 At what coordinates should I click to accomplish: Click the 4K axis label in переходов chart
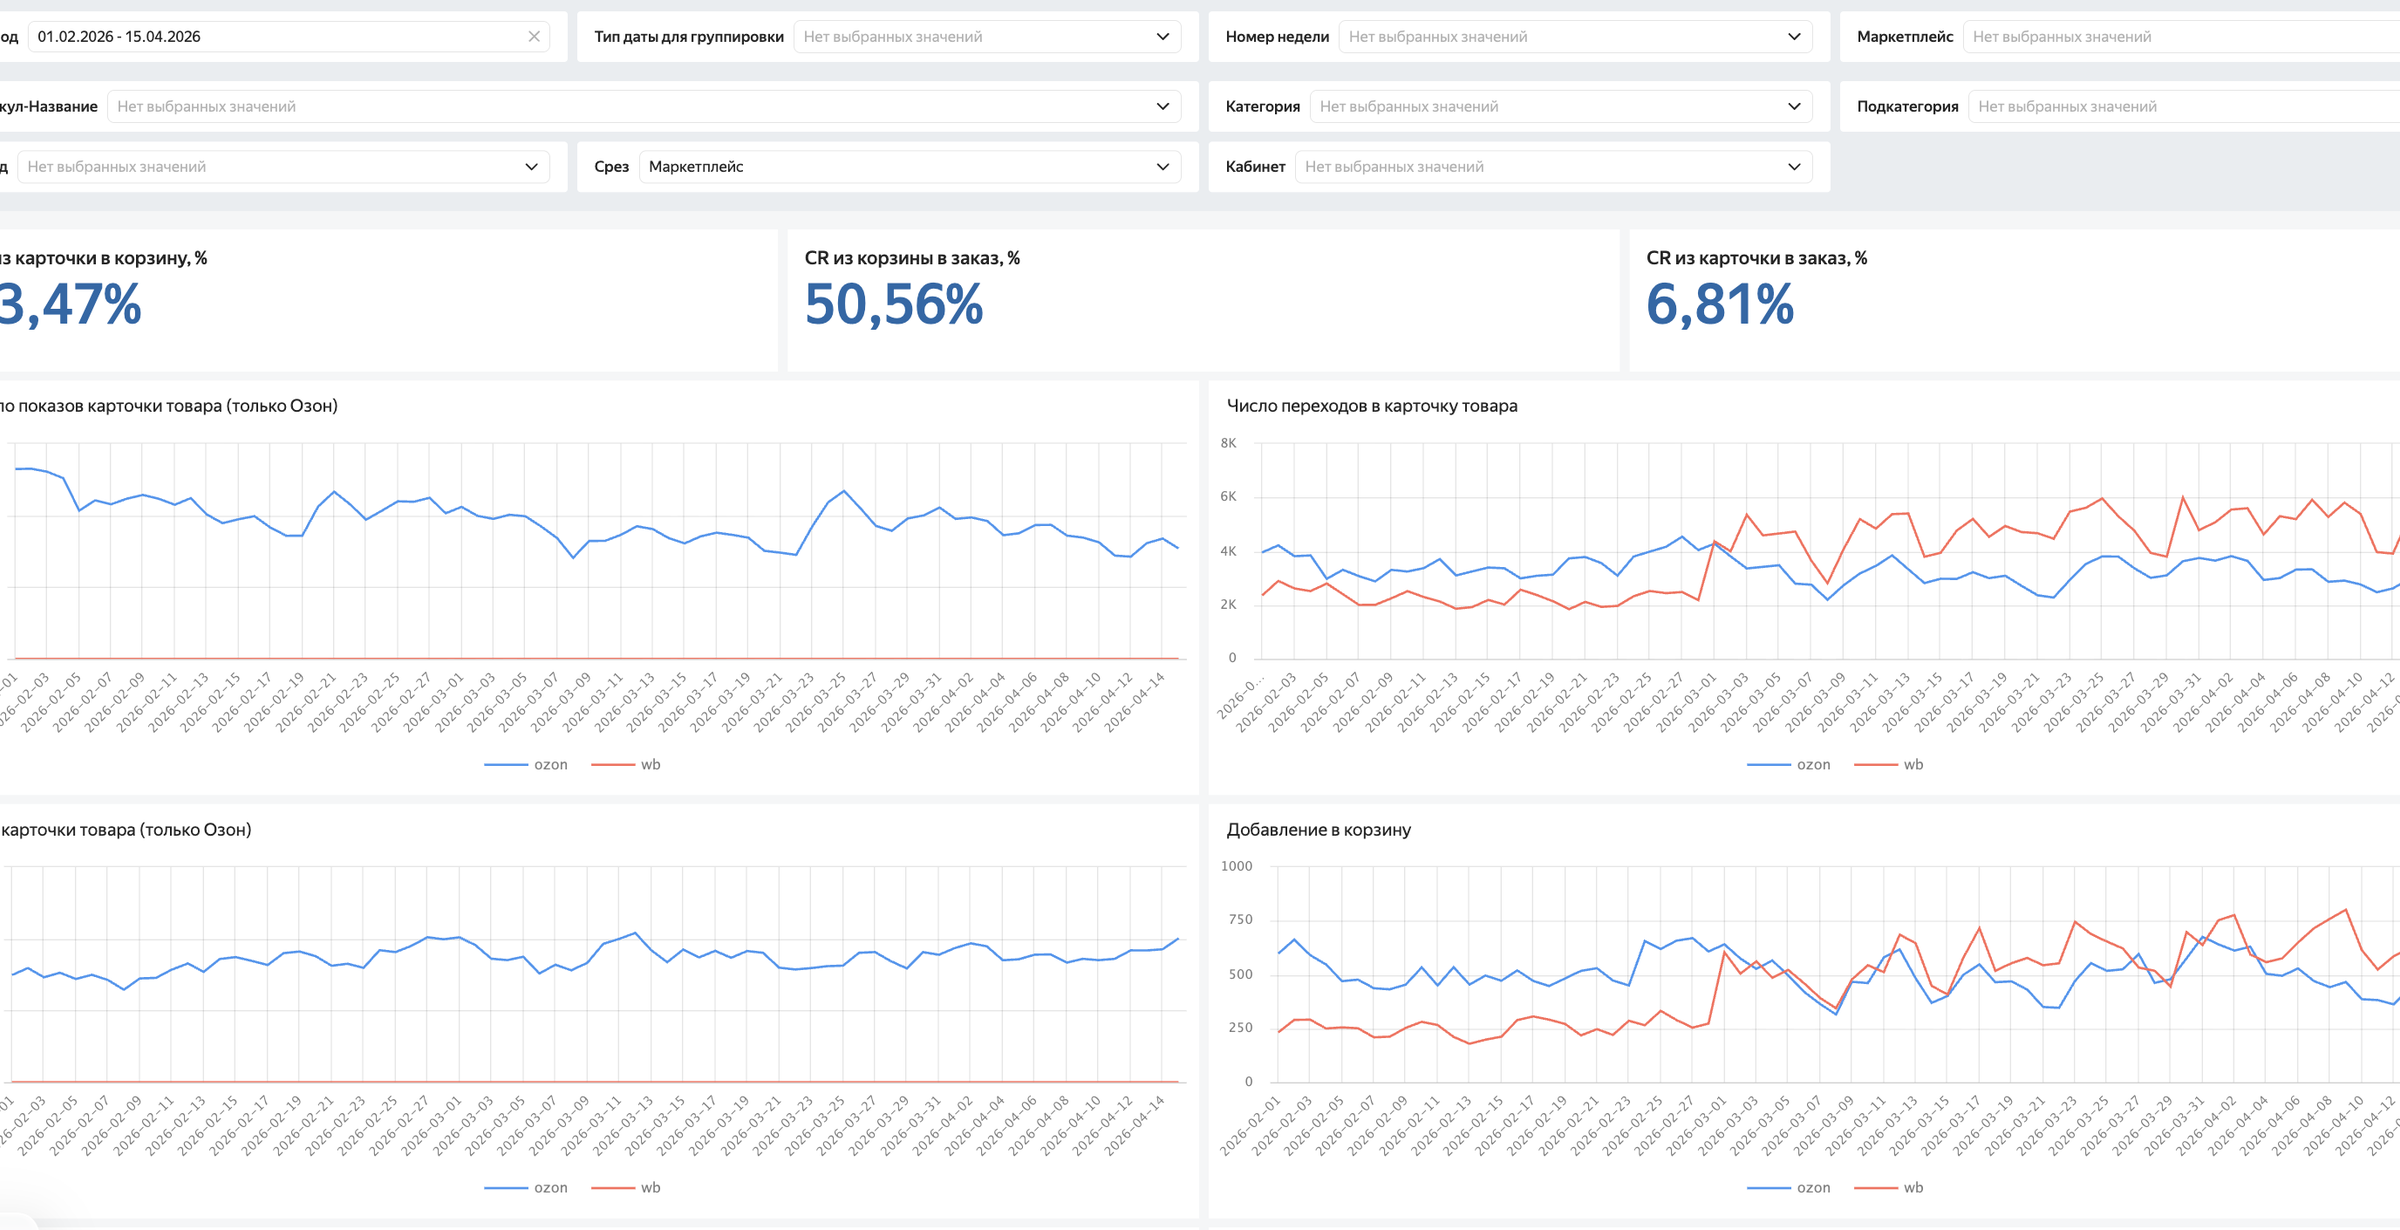1228,551
